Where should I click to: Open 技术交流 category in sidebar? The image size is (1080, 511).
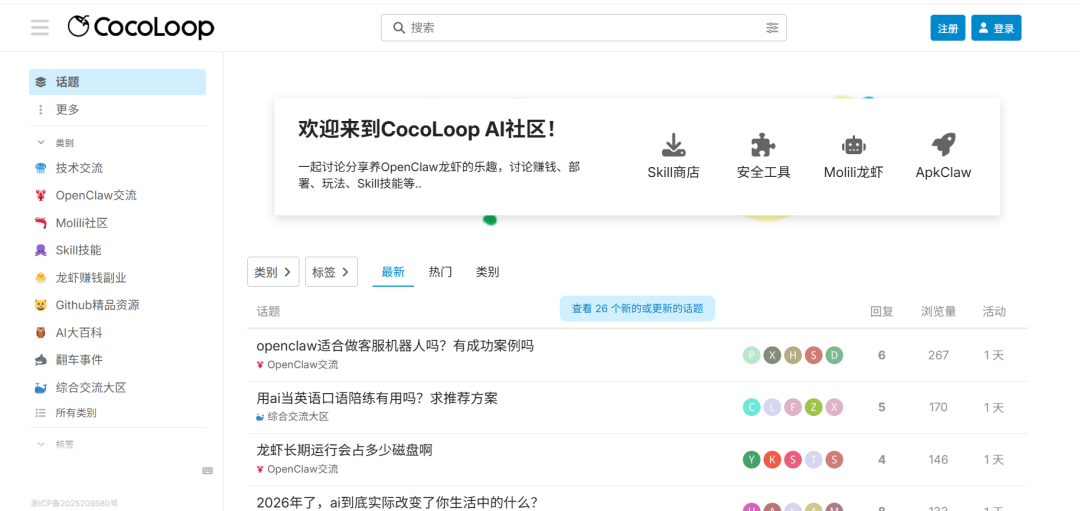[x=79, y=168]
